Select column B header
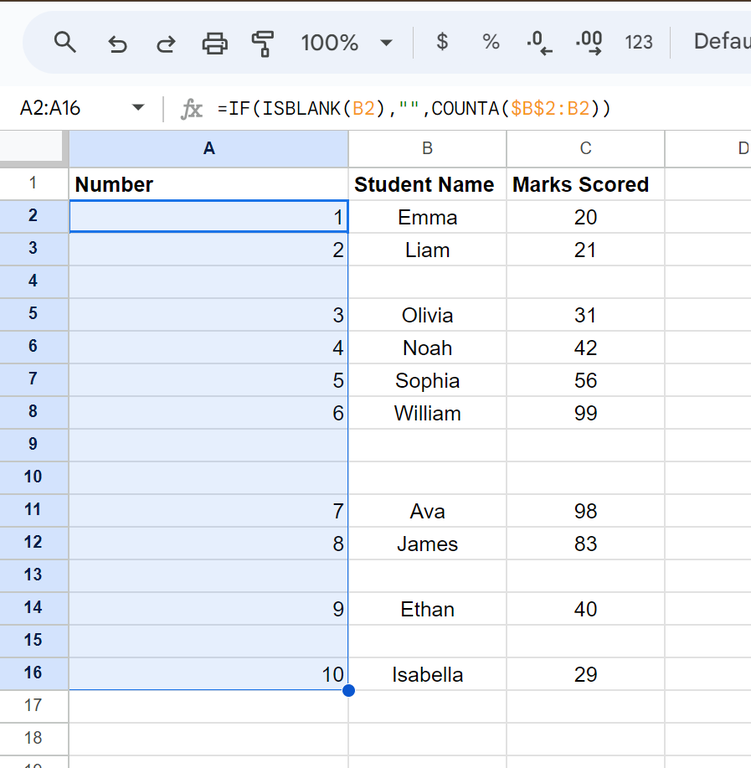 point(427,148)
